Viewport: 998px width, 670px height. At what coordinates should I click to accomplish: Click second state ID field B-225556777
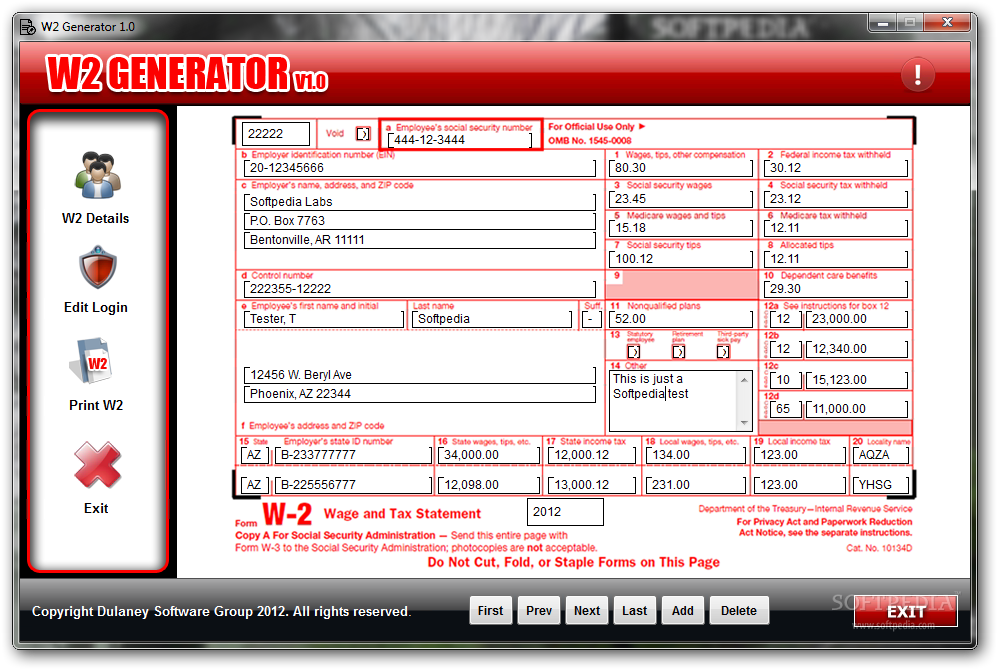click(353, 485)
